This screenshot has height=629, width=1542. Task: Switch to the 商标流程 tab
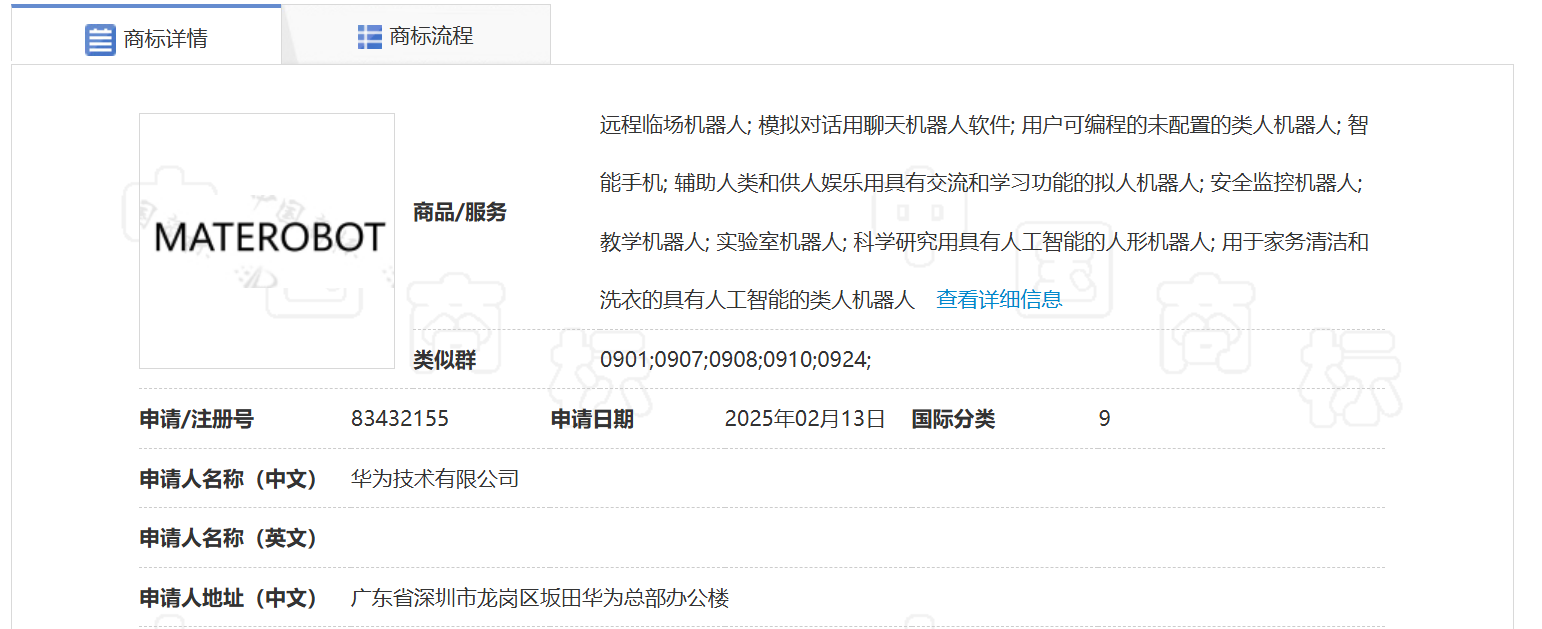[416, 36]
